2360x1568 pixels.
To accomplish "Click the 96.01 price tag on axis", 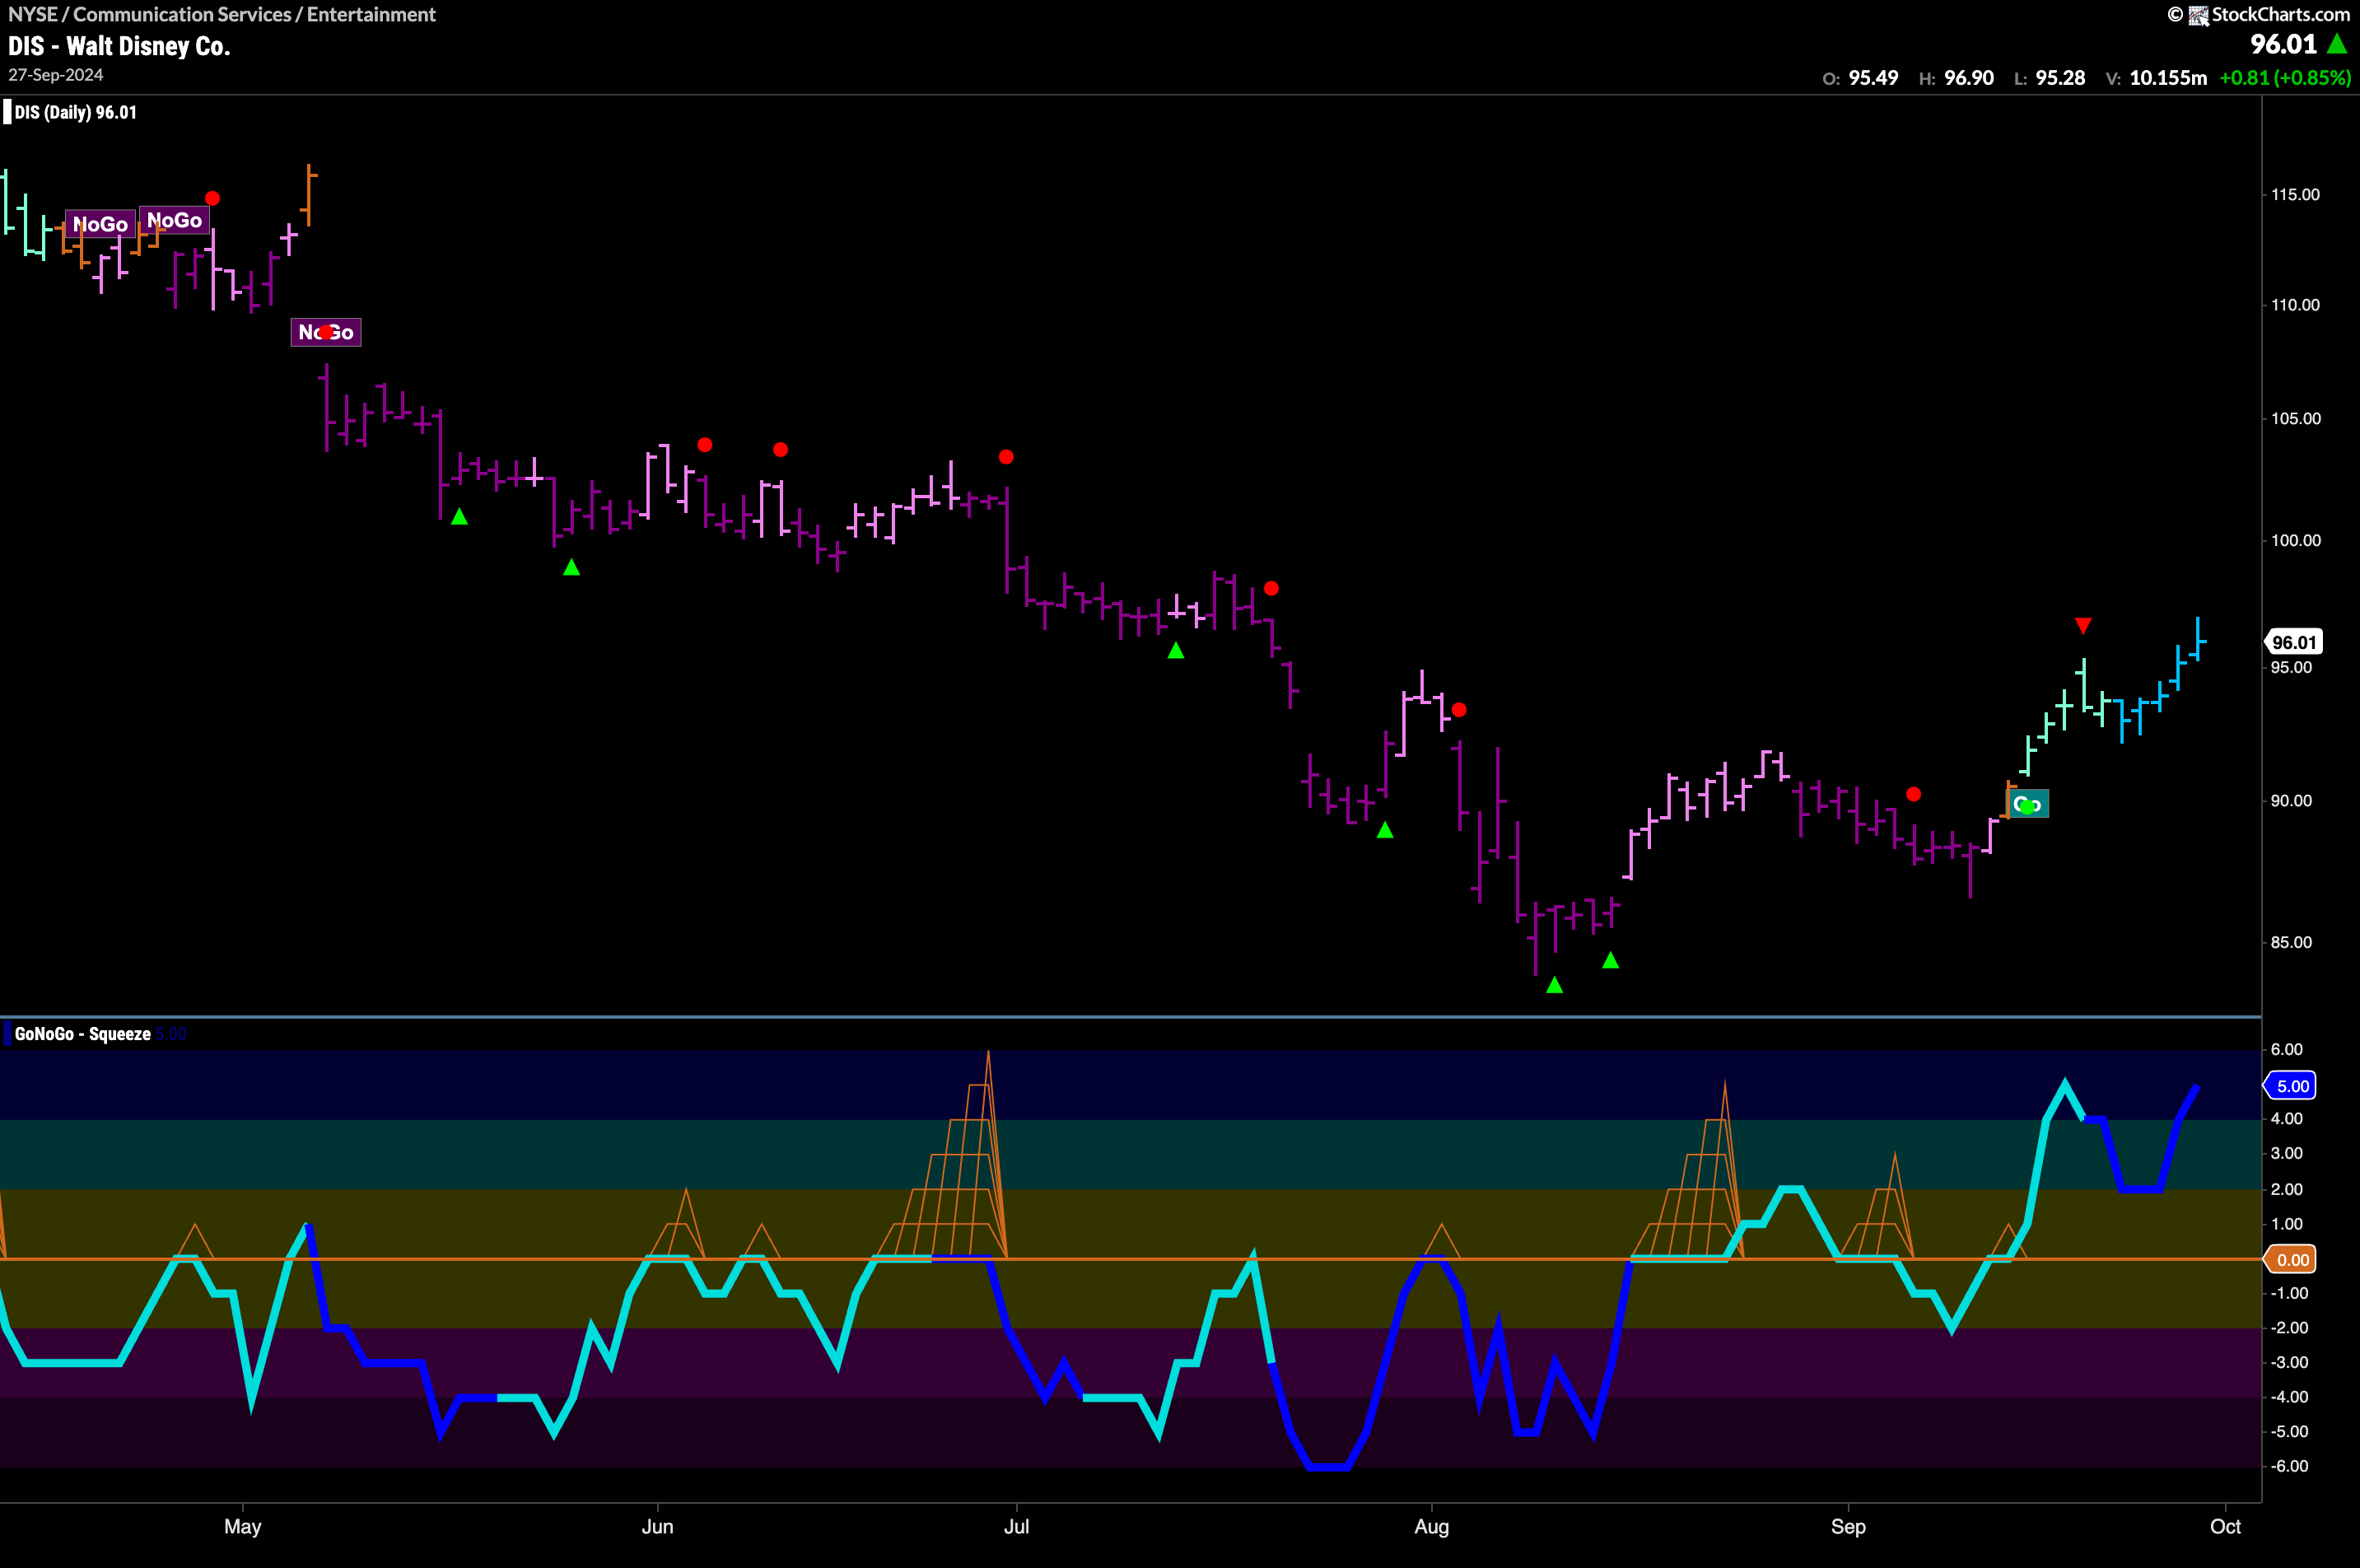I will pos(2294,642).
